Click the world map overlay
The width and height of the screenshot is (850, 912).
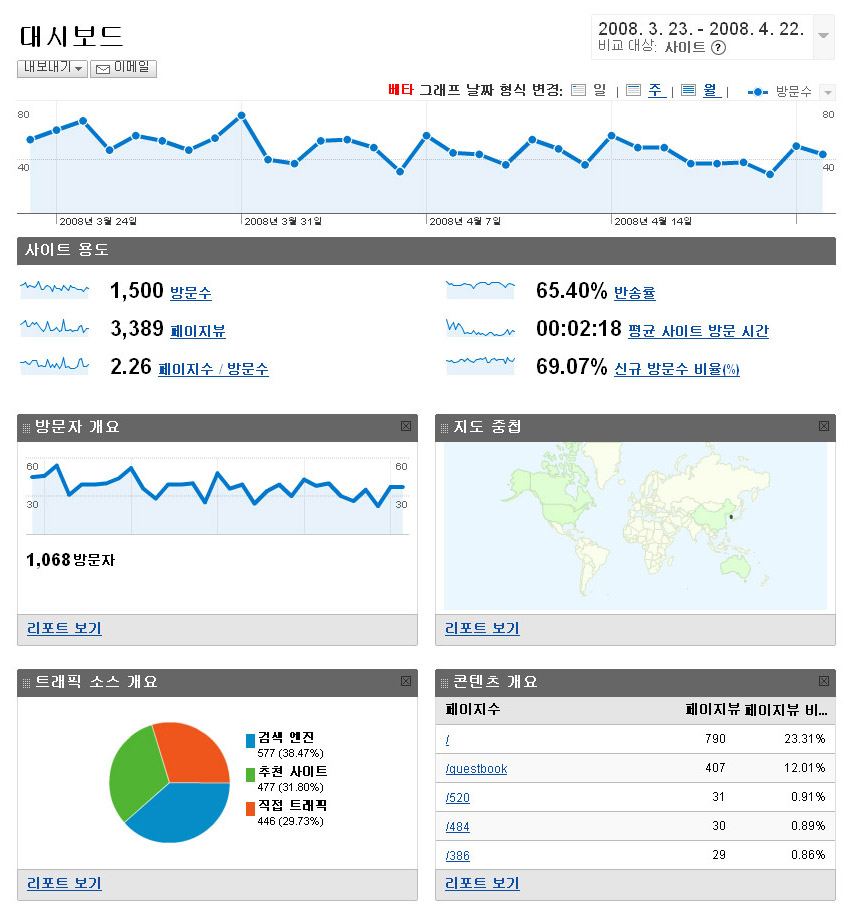click(x=635, y=526)
